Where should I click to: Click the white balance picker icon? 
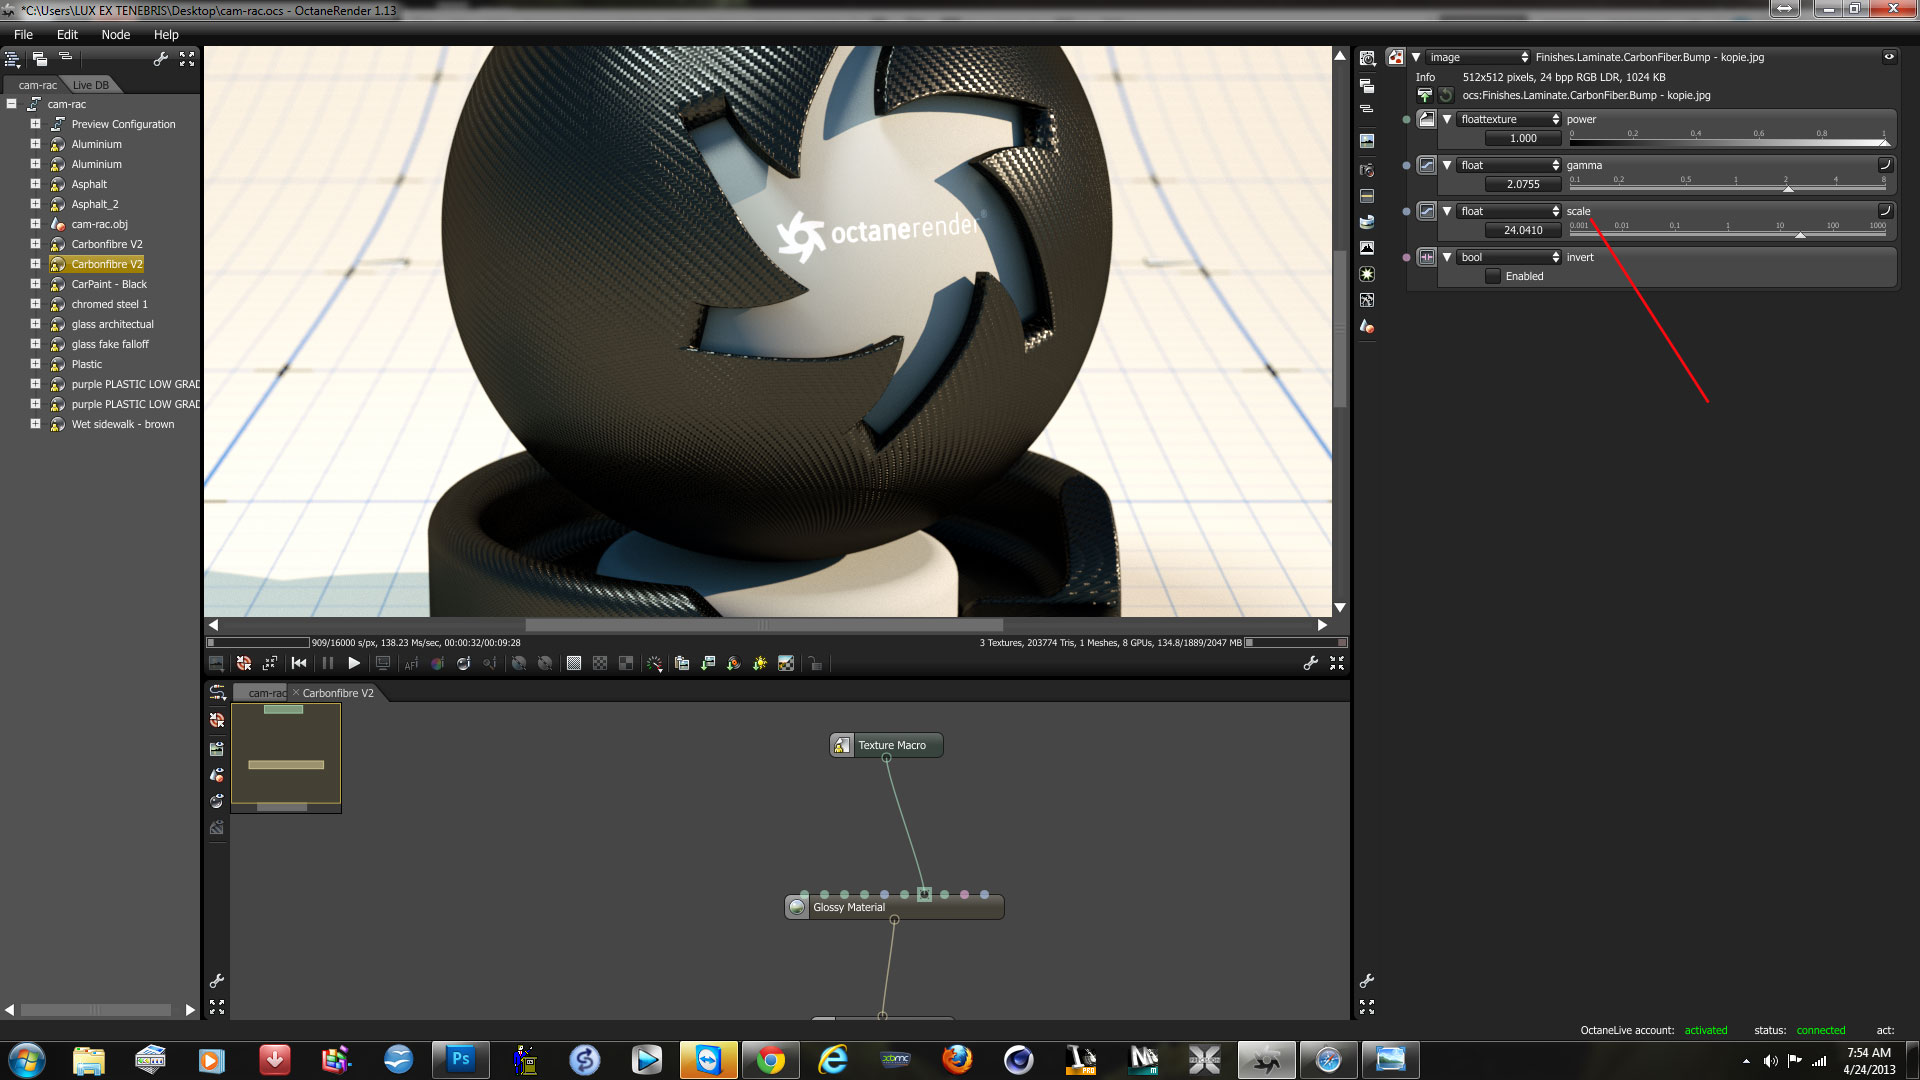(x=437, y=663)
